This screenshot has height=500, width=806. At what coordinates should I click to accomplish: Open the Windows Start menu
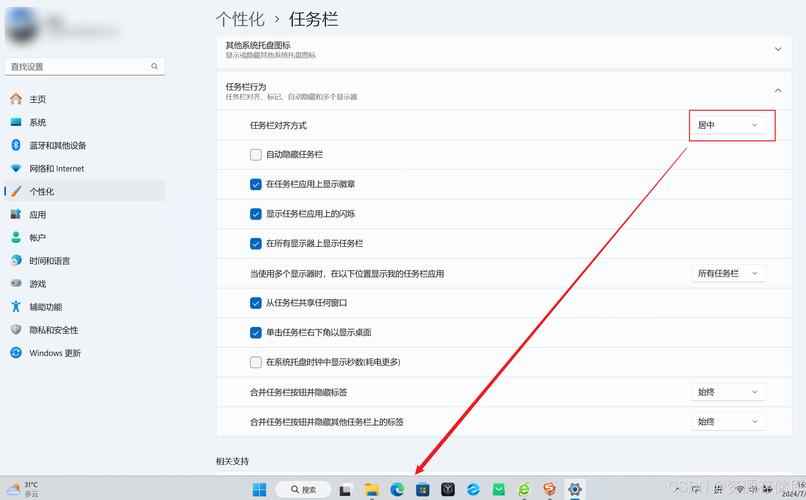click(x=260, y=490)
